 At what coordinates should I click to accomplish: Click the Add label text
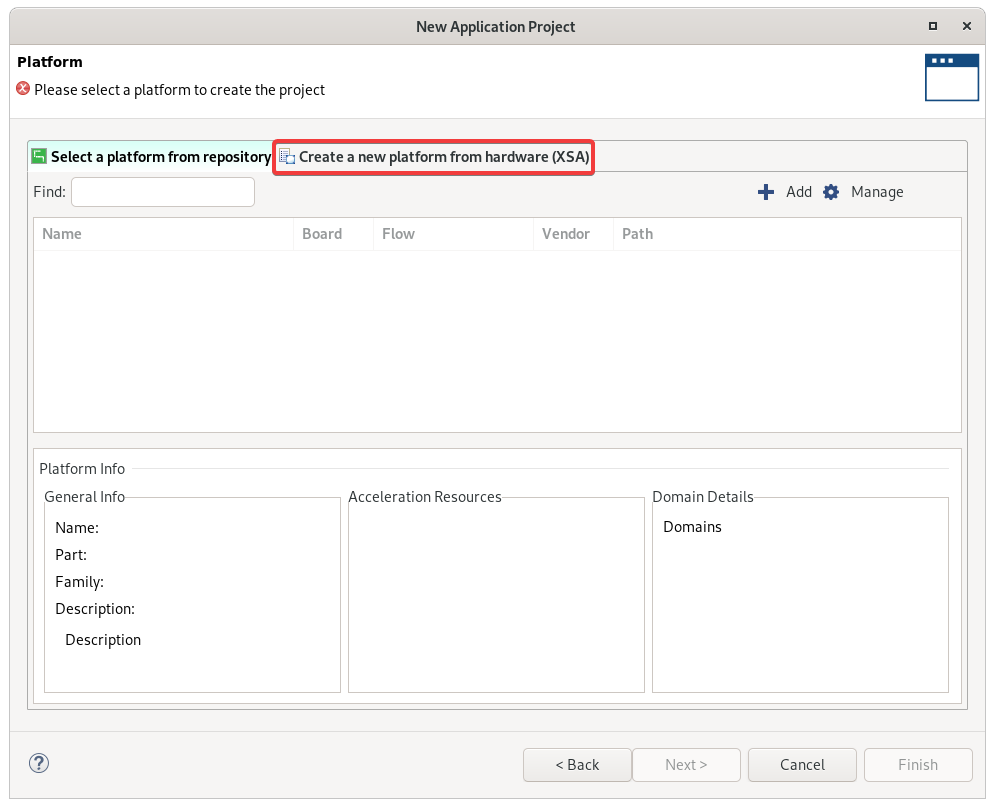pyautogui.click(x=799, y=192)
